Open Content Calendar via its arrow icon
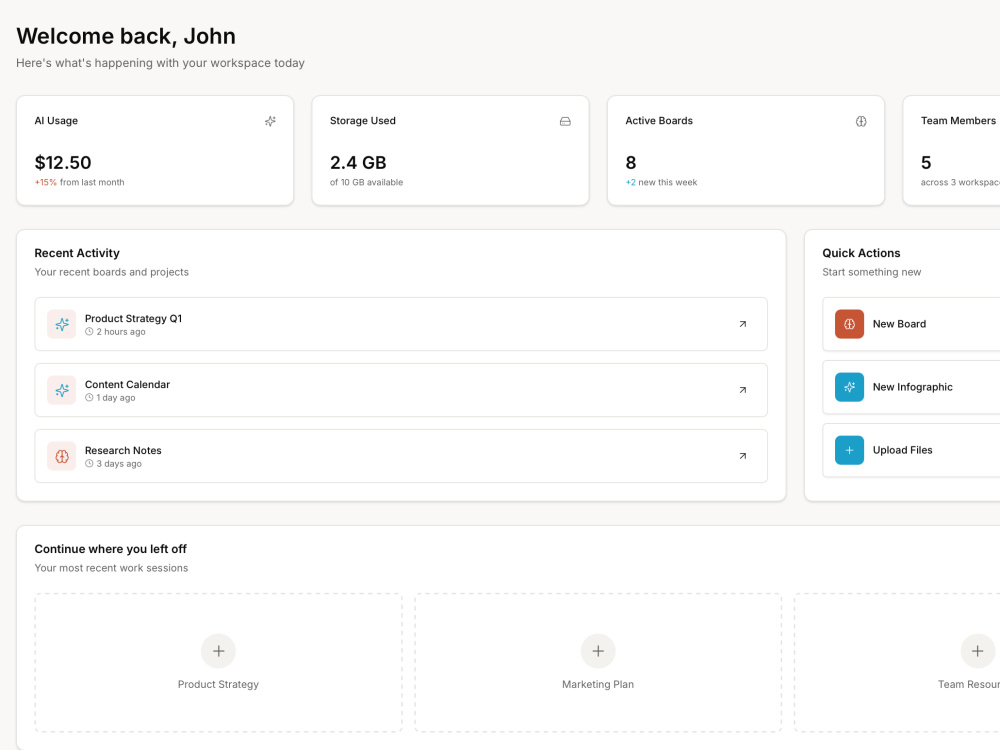 tap(743, 390)
